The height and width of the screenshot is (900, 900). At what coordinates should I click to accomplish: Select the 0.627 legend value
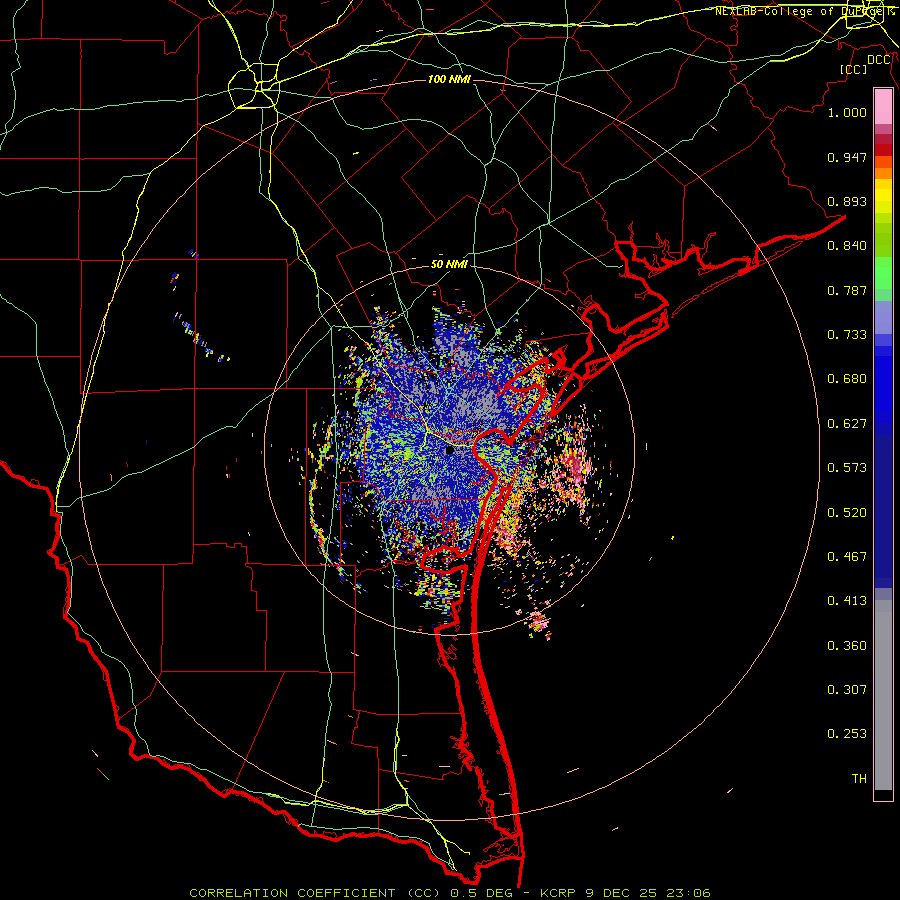[847, 424]
